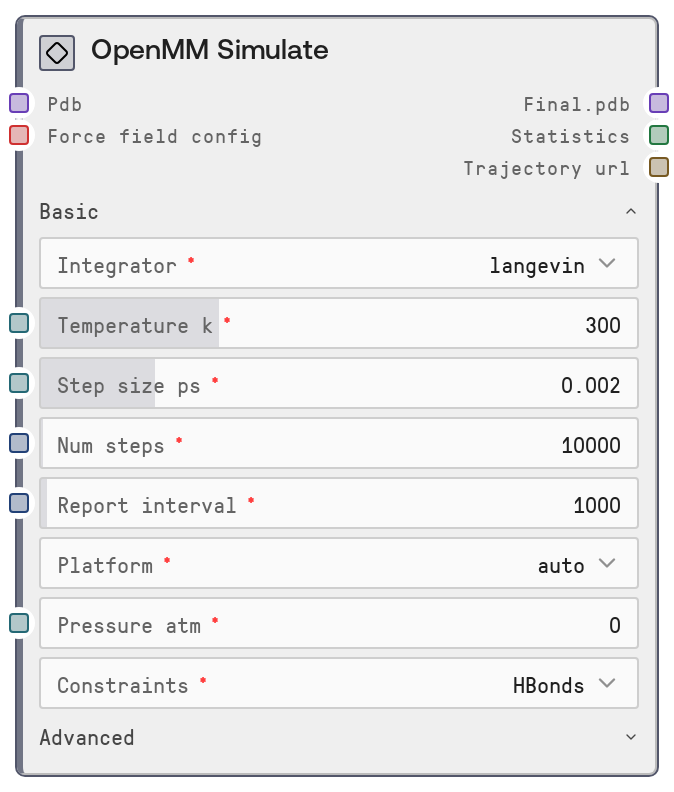Expand the Advanced section
This screenshot has height=792, width=674.
[x=630, y=738]
